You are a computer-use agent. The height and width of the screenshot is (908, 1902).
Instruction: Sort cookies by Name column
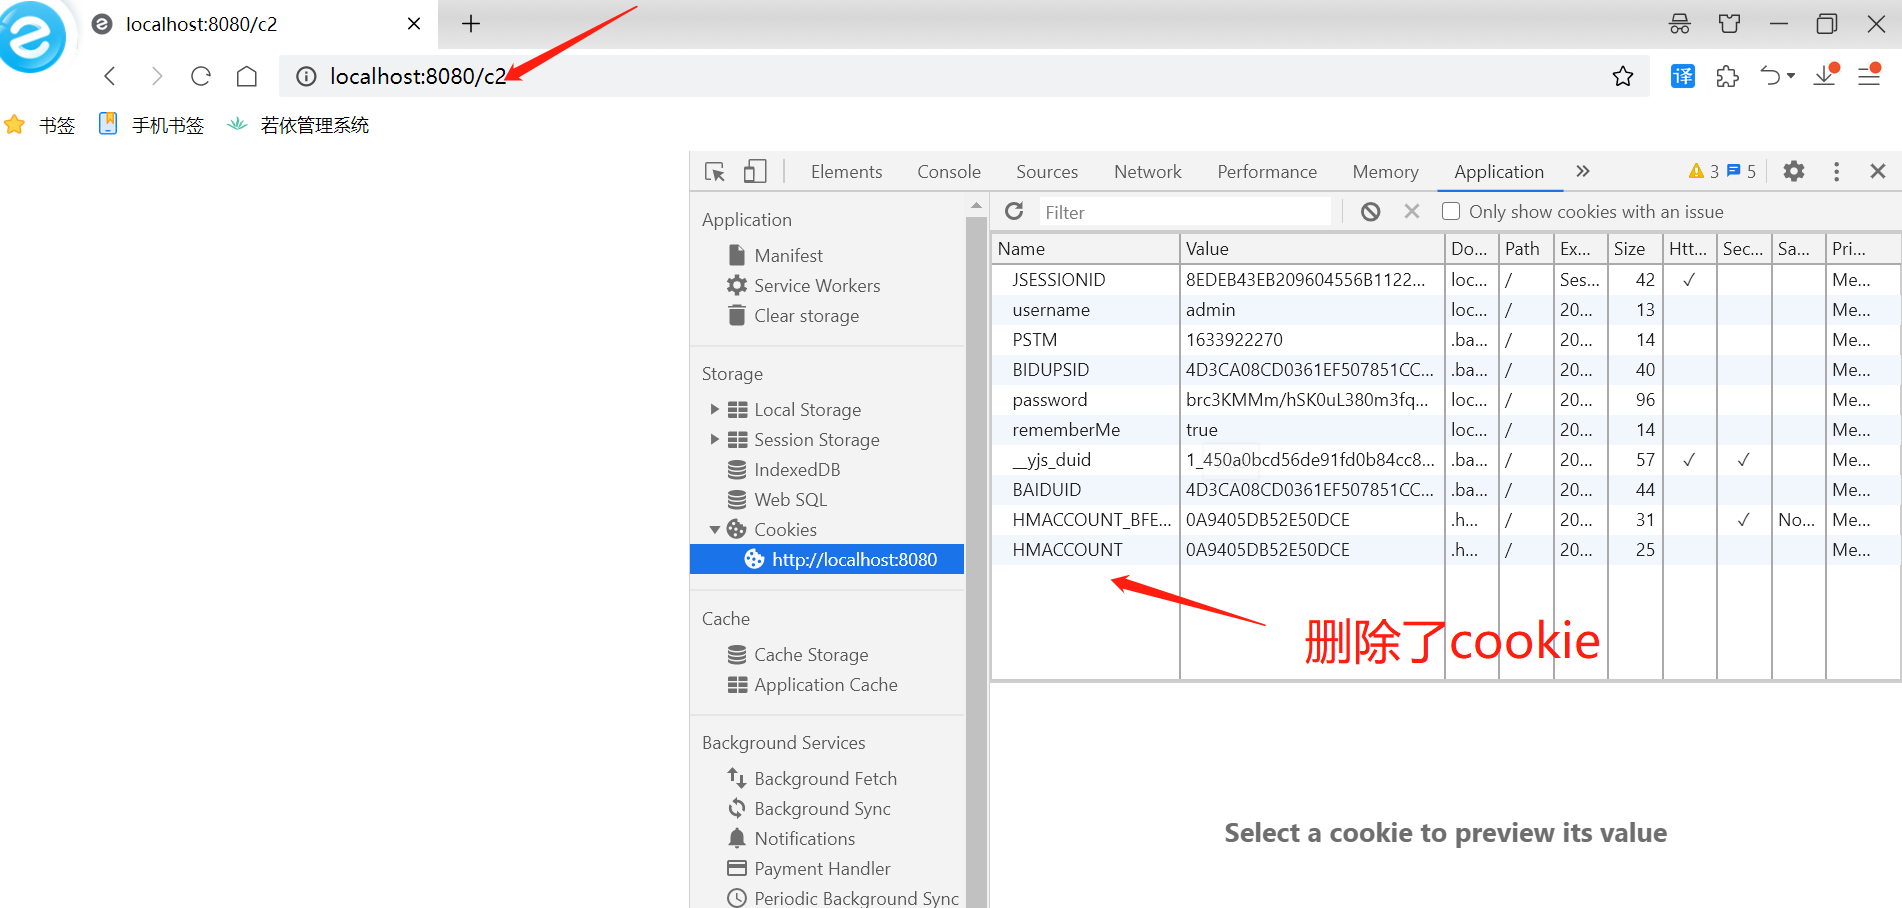1085,249
